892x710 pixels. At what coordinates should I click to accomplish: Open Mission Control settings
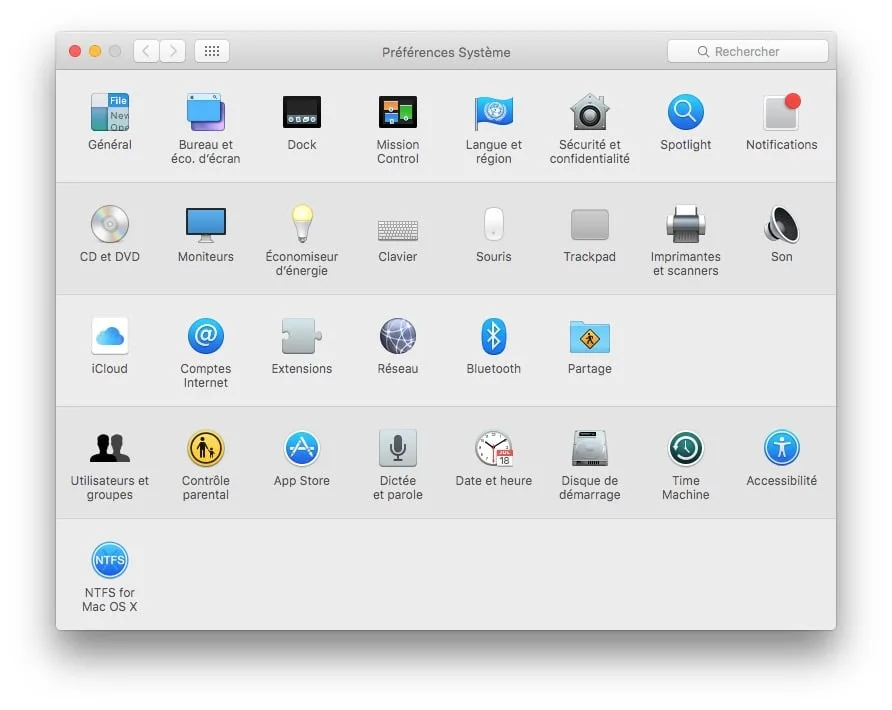[397, 112]
